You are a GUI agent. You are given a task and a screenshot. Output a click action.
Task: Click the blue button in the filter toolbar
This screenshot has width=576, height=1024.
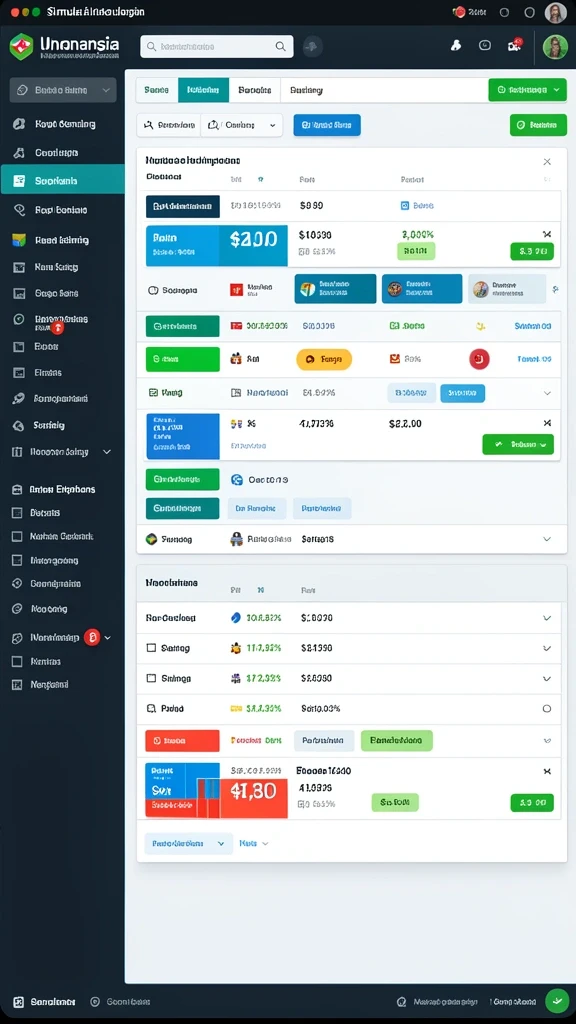pos(327,125)
